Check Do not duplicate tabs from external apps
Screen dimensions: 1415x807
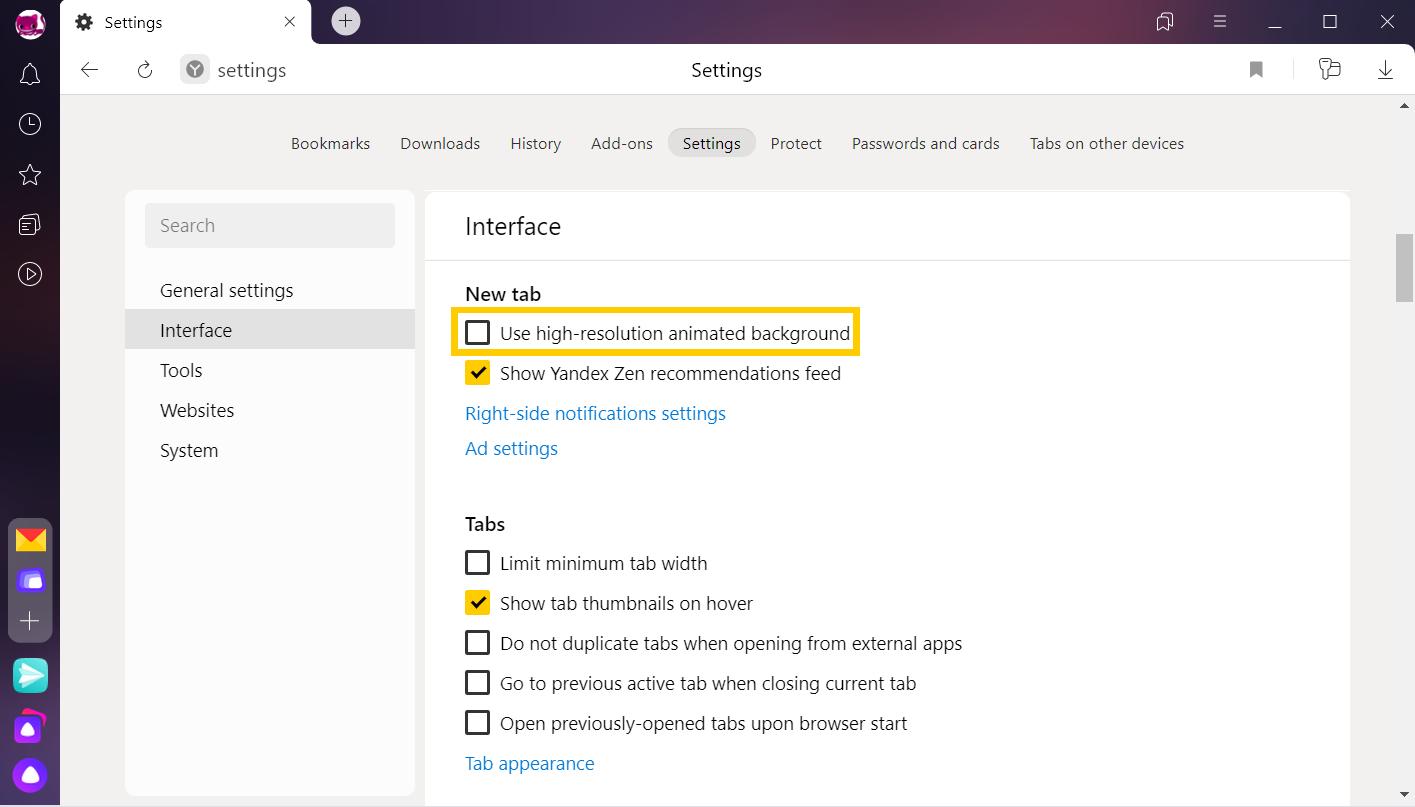[x=478, y=643]
